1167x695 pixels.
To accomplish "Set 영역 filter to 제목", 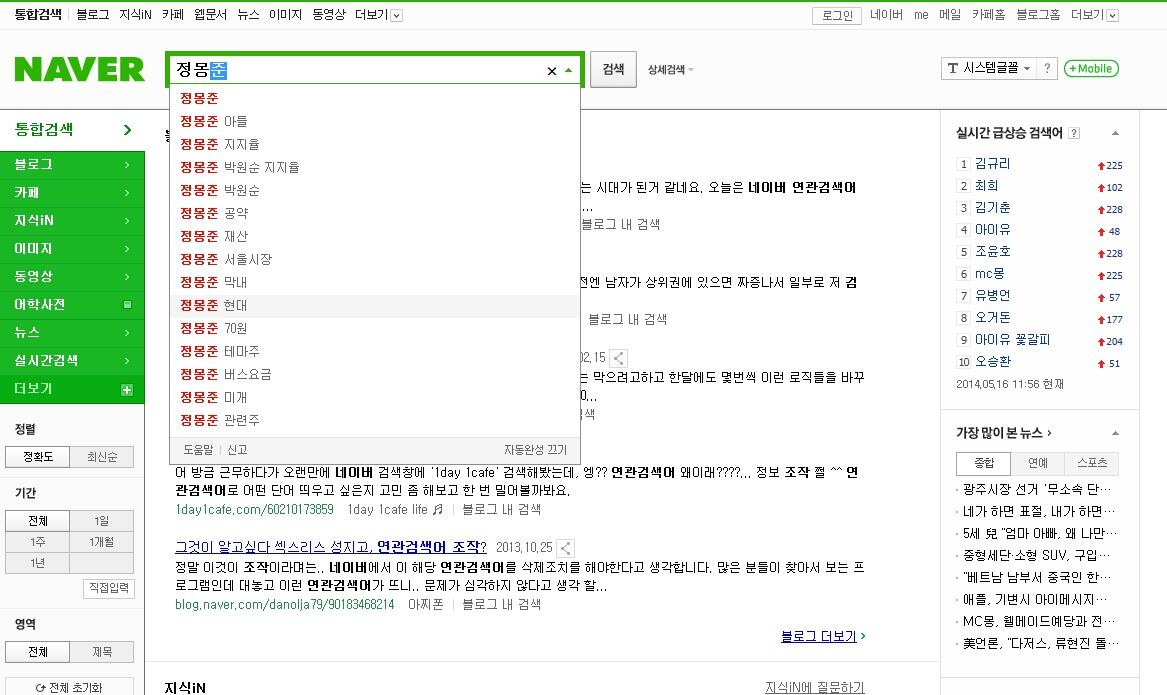I will pos(102,652).
